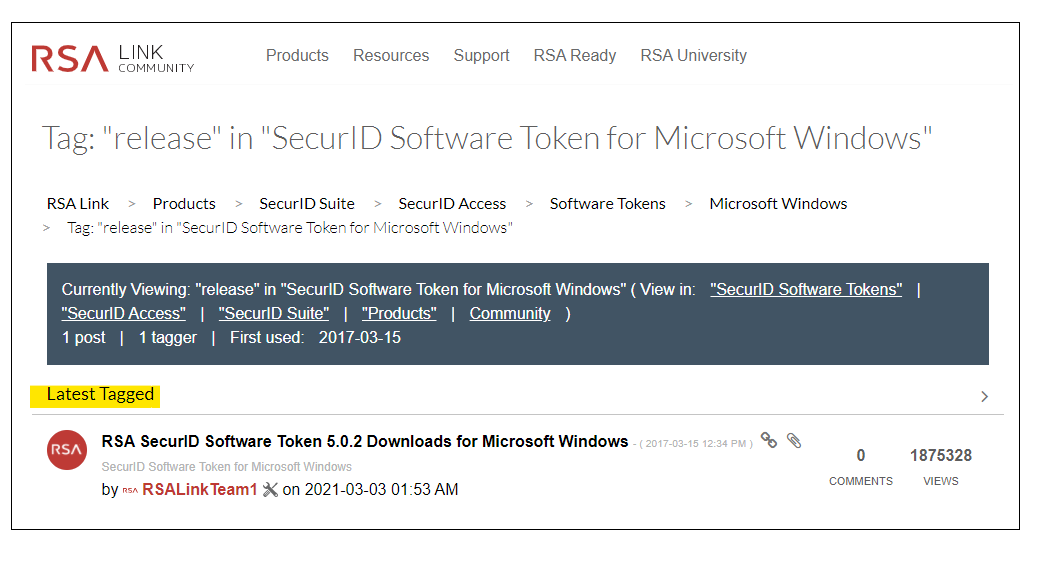Viewport: 1042px width, 562px height.
Task: Click the paperclip attachment icon beside post title
Action: [794, 440]
